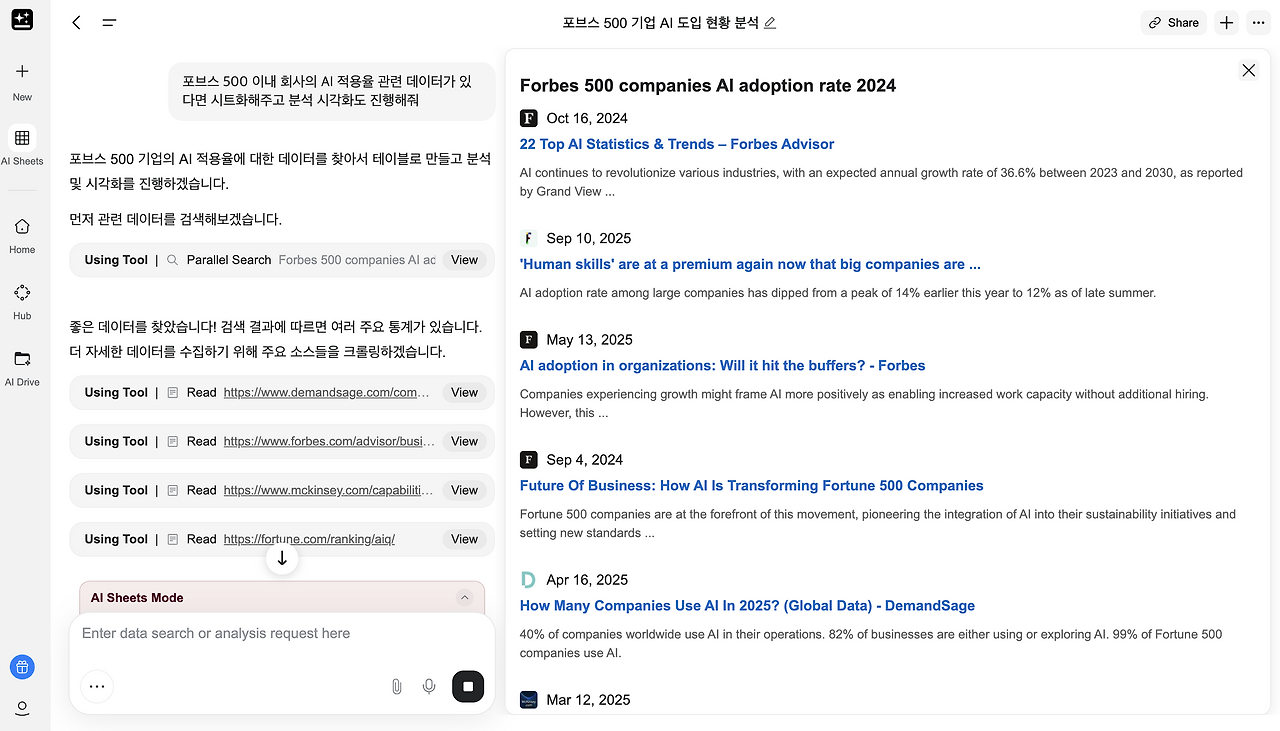
Task: Select the 'Forbes 500 companies AI adoption rate 2024' heading
Action: coord(708,85)
